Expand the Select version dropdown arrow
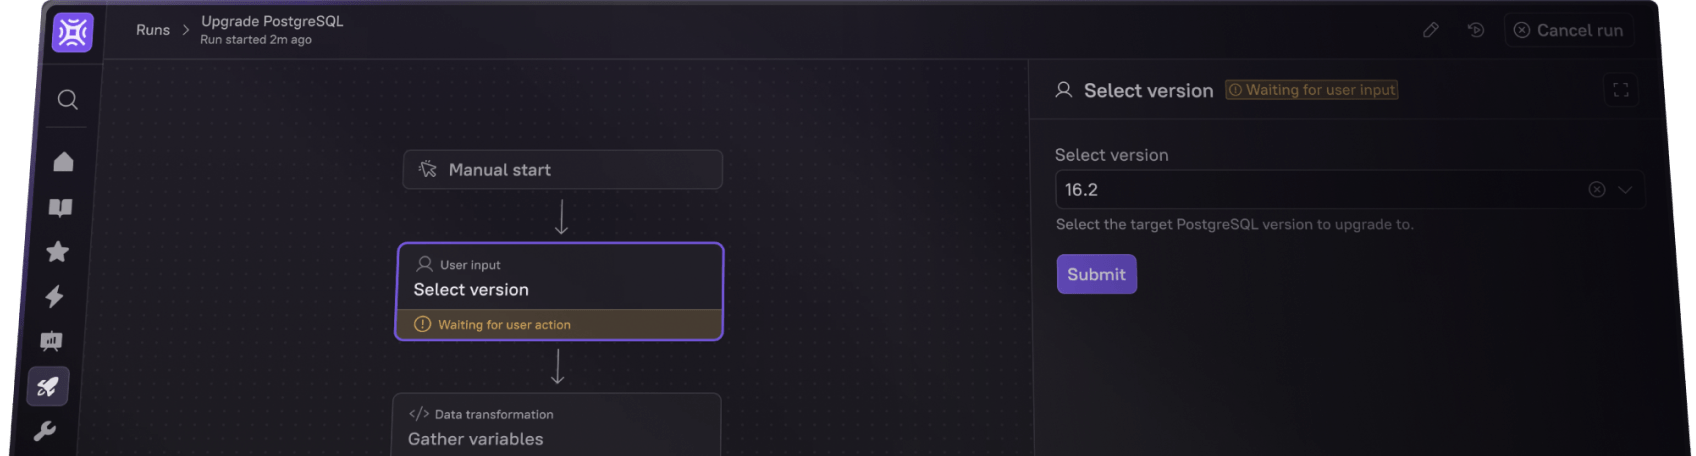The width and height of the screenshot is (1696, 456). click(x=1625, y=190)
